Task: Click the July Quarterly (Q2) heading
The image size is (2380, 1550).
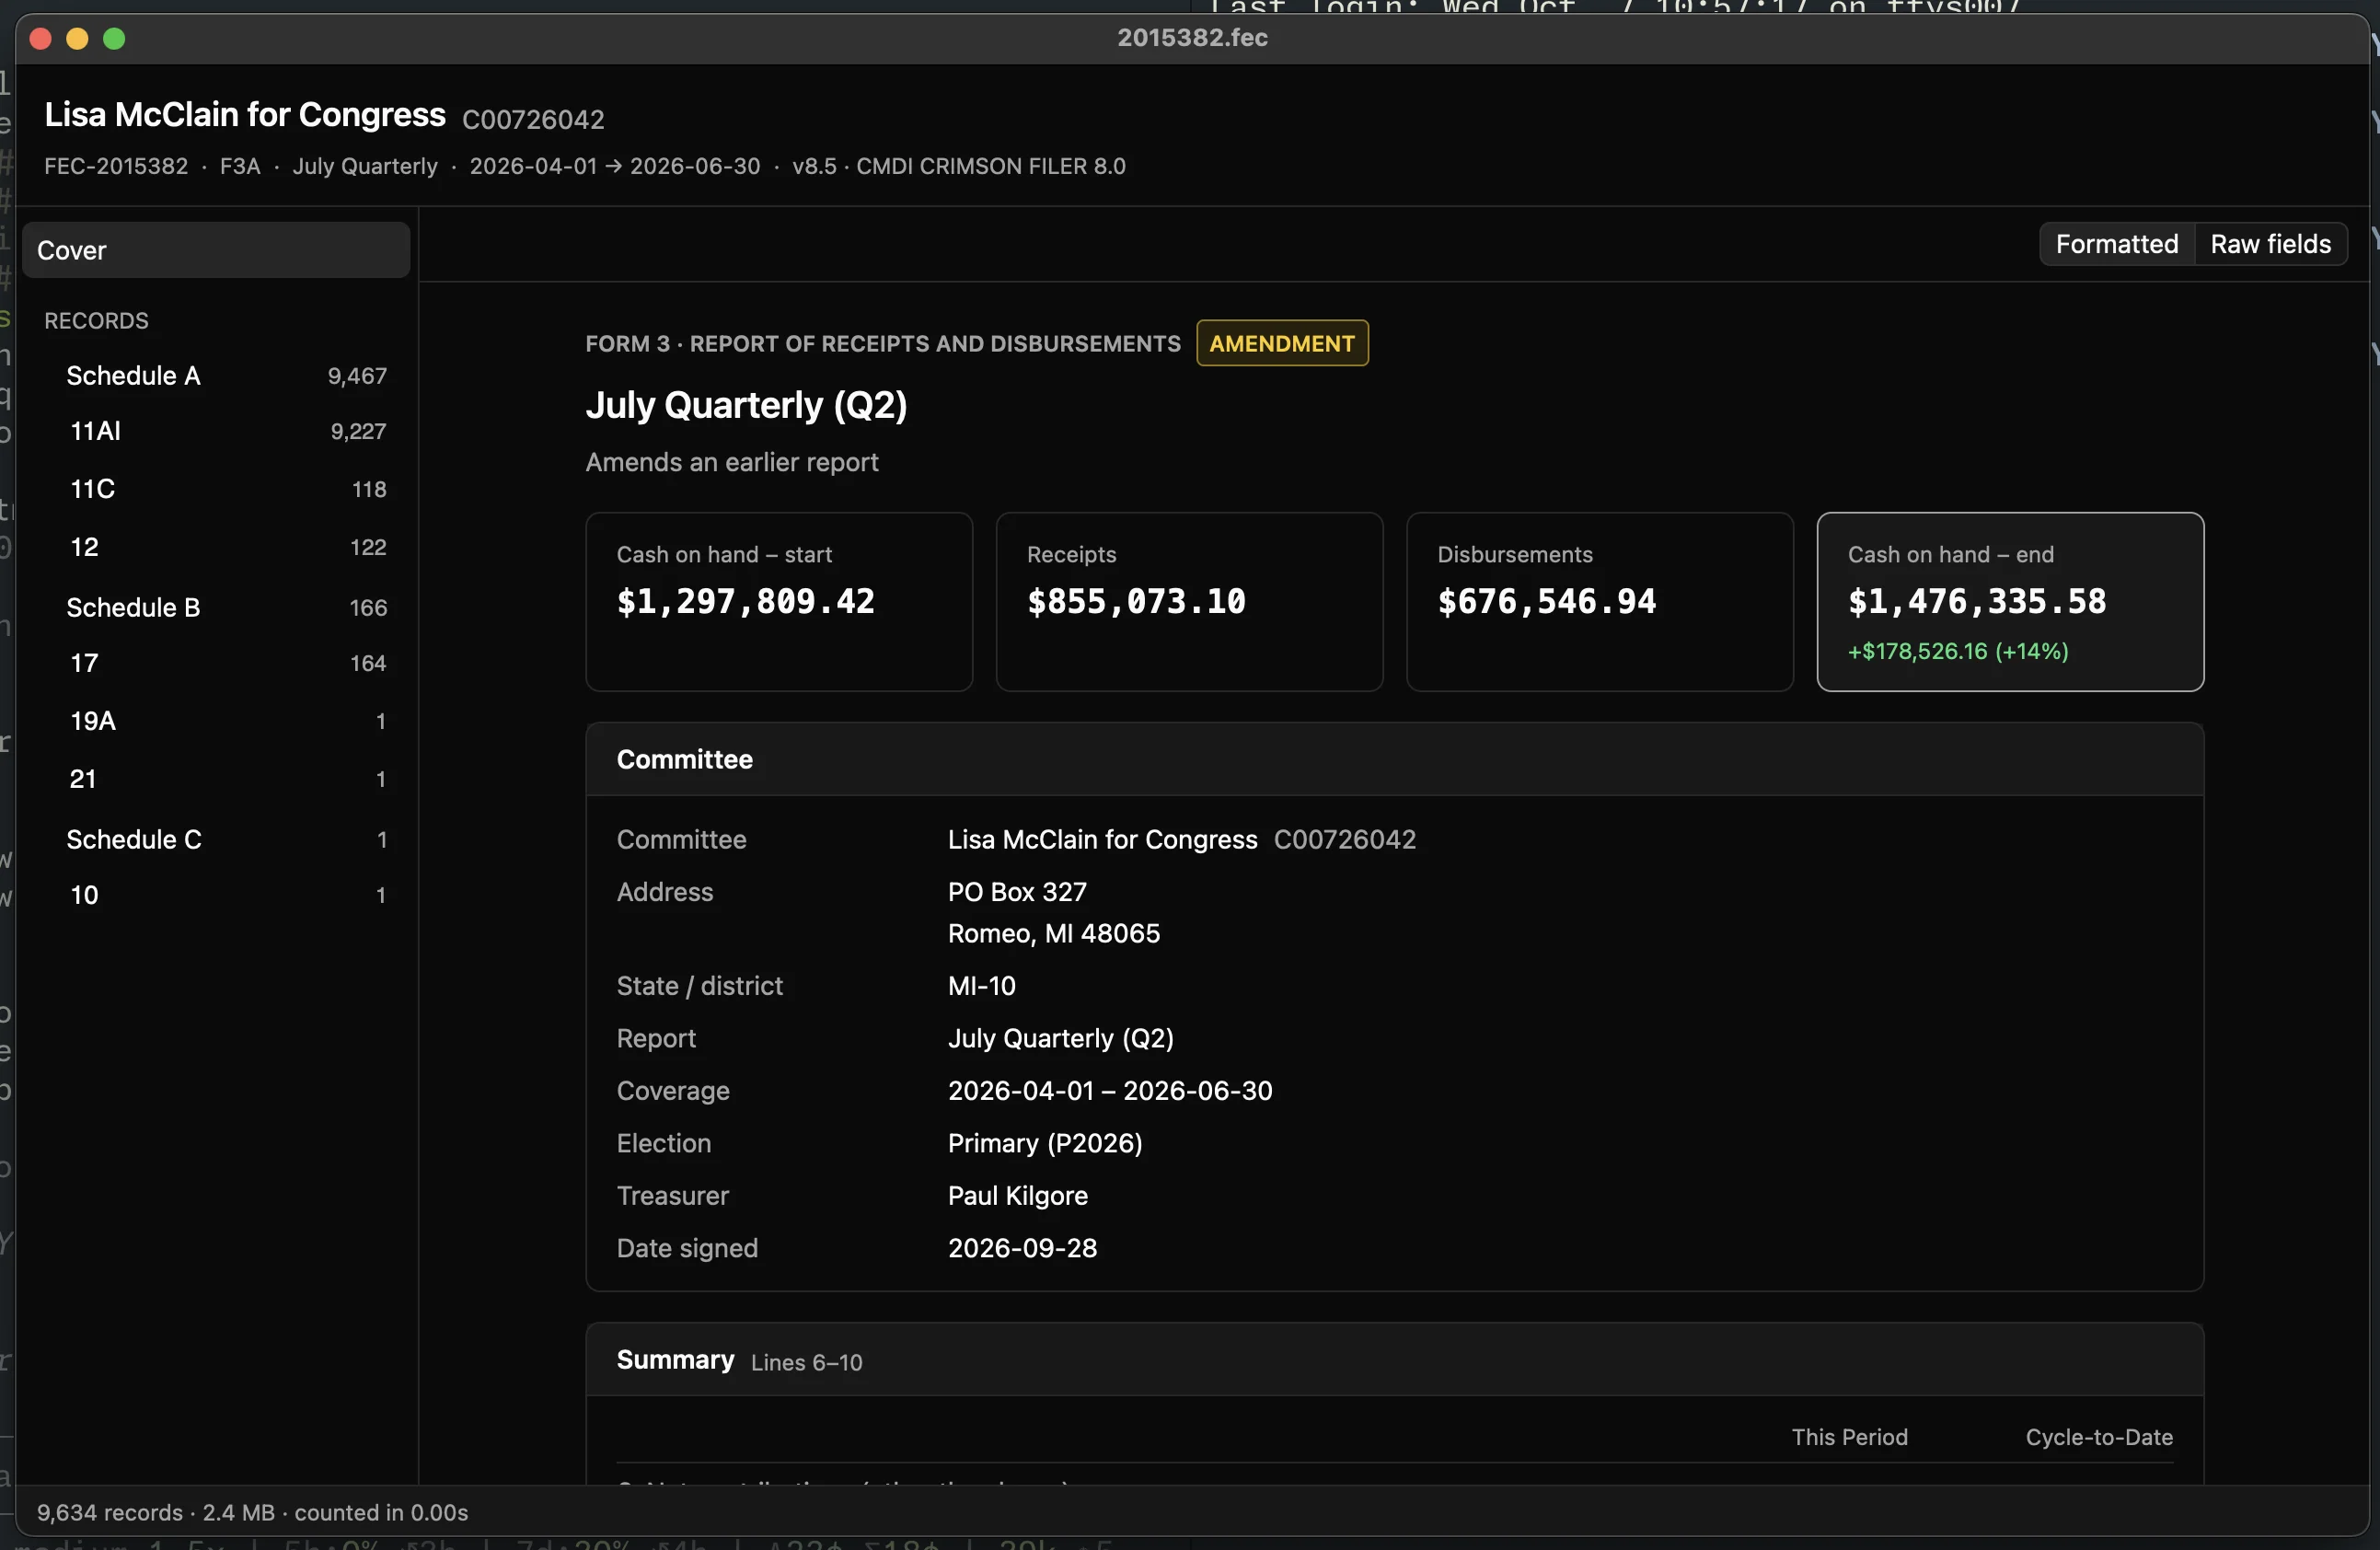Action: coord(746,405)
